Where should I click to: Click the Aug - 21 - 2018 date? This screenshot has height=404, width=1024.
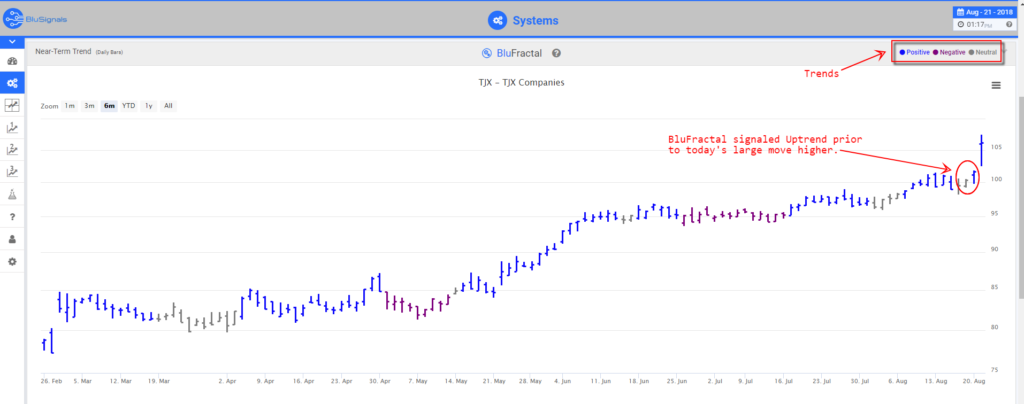pyautogui.click(x=990, y=12)
